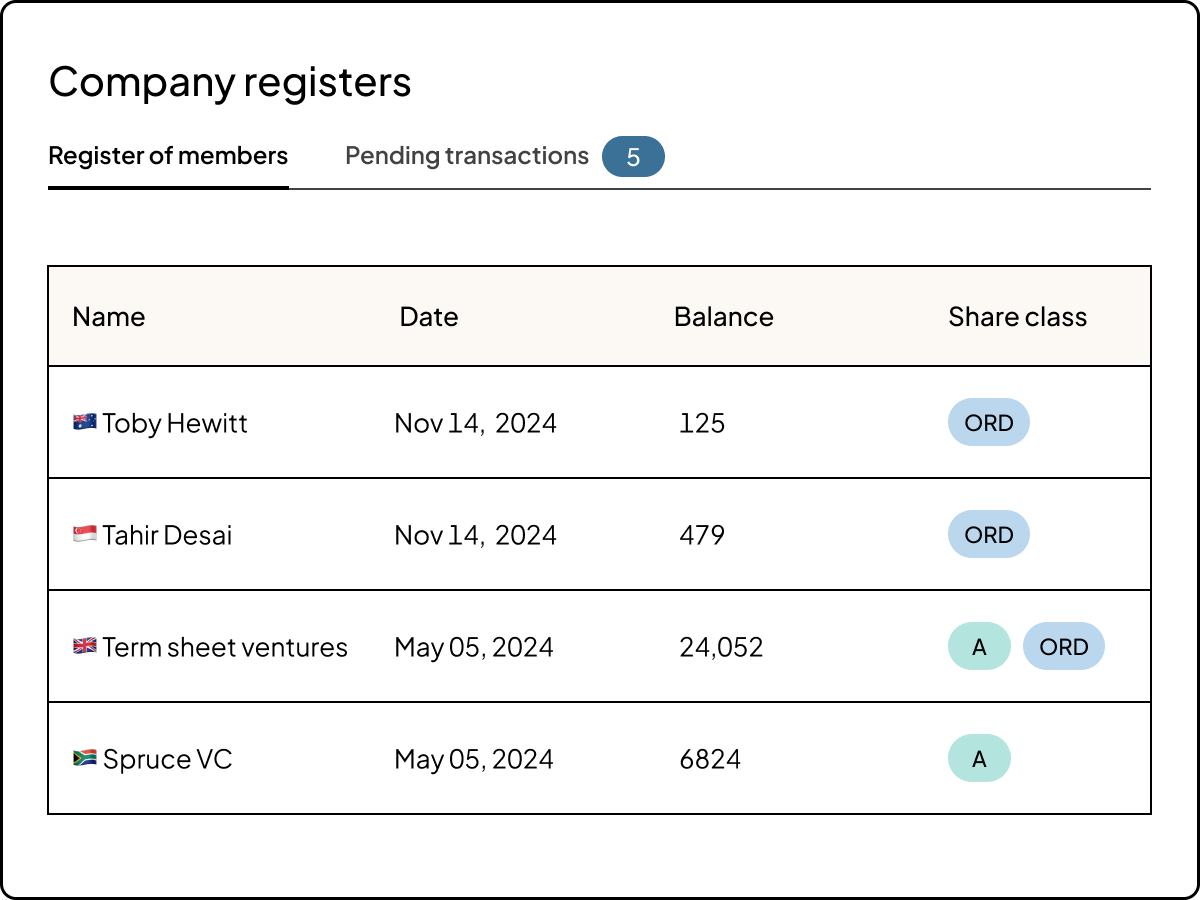Click the Australian flag next to Toby Hewitt
This screenshot has width=1200, height=900.
(83, 422)
